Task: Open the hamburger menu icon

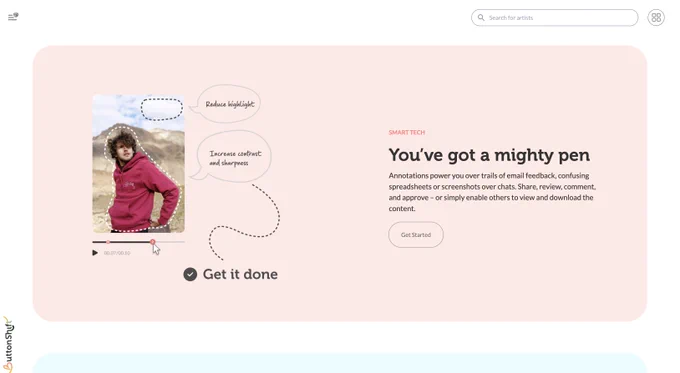Action: click(x=13, y=17)
